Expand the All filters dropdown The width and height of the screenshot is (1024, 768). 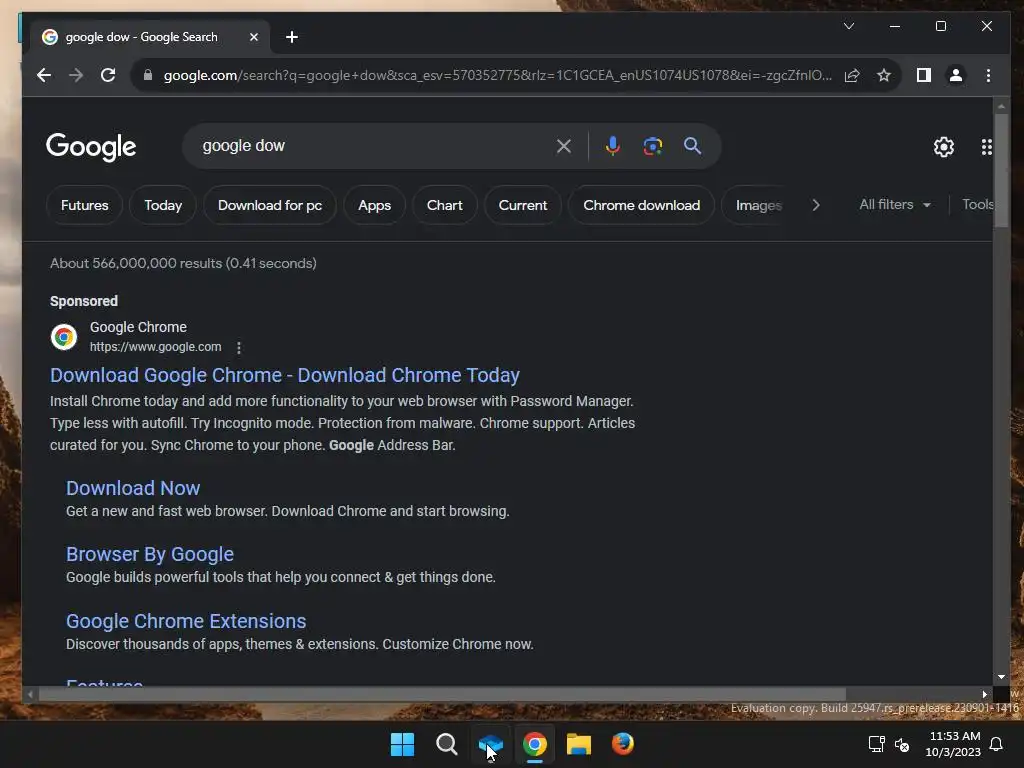895,204
